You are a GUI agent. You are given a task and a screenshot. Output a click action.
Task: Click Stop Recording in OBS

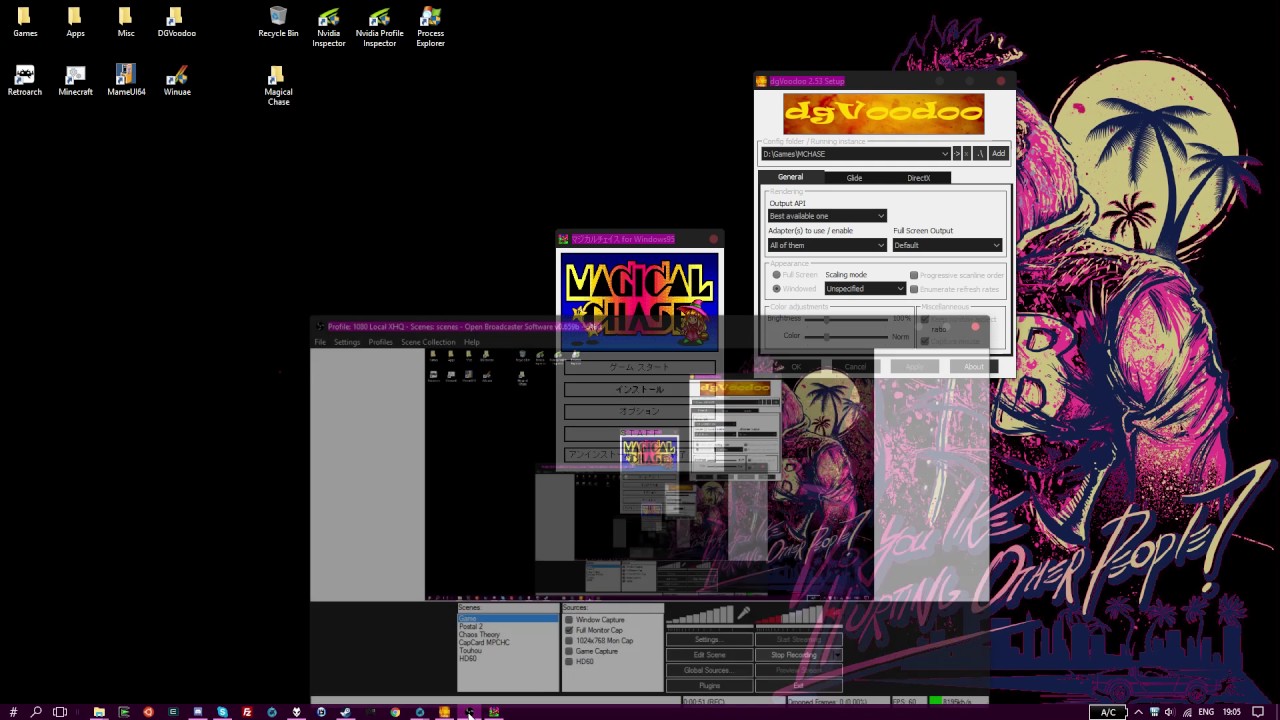pyautogui.click(x=794, y=655)
